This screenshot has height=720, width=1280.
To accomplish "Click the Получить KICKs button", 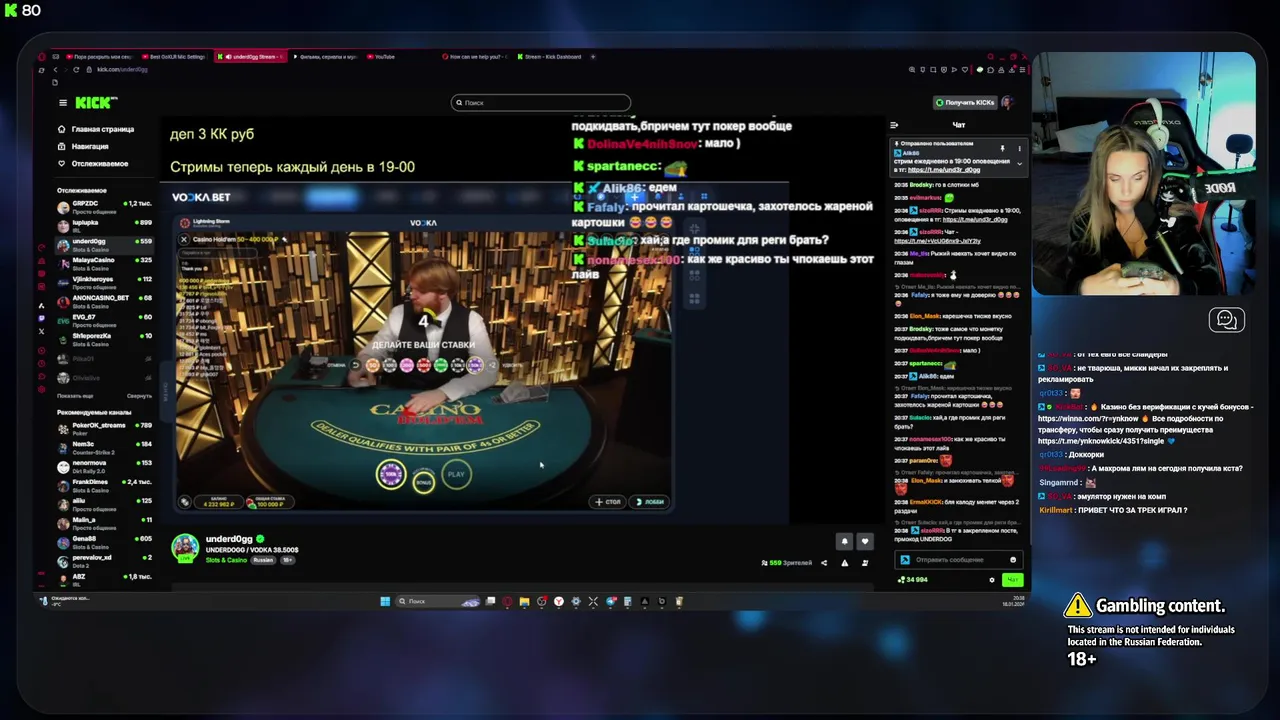I will coord(965,102).
